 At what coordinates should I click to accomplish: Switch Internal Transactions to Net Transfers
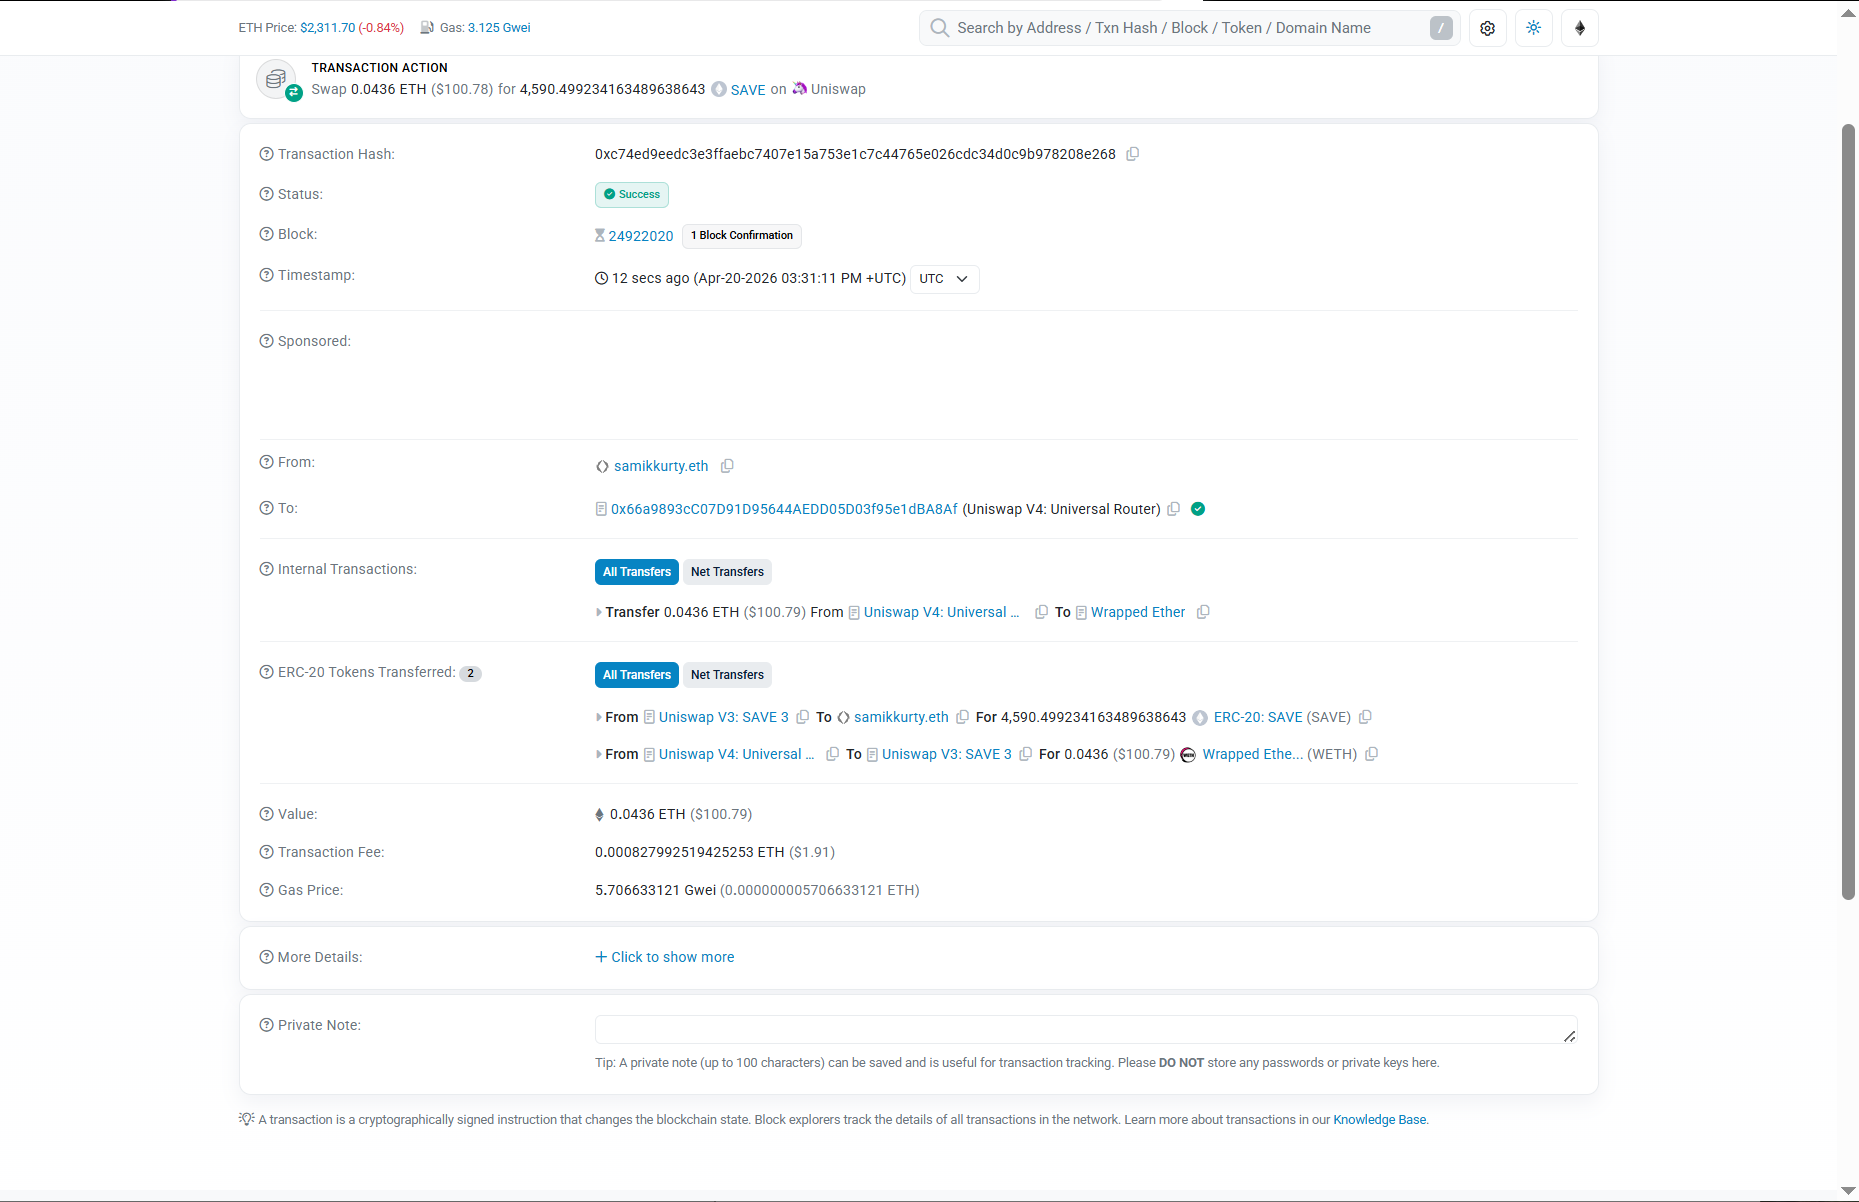click(727, 571)
